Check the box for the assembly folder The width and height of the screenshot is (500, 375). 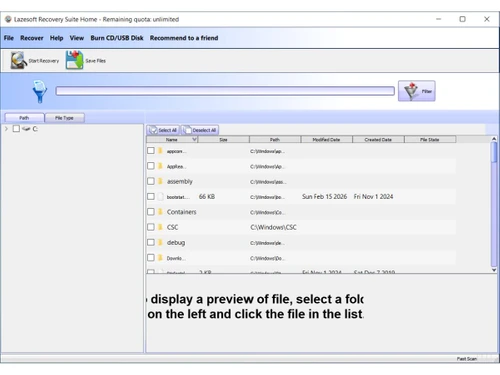pyautogui.click(x=151, y=181)
